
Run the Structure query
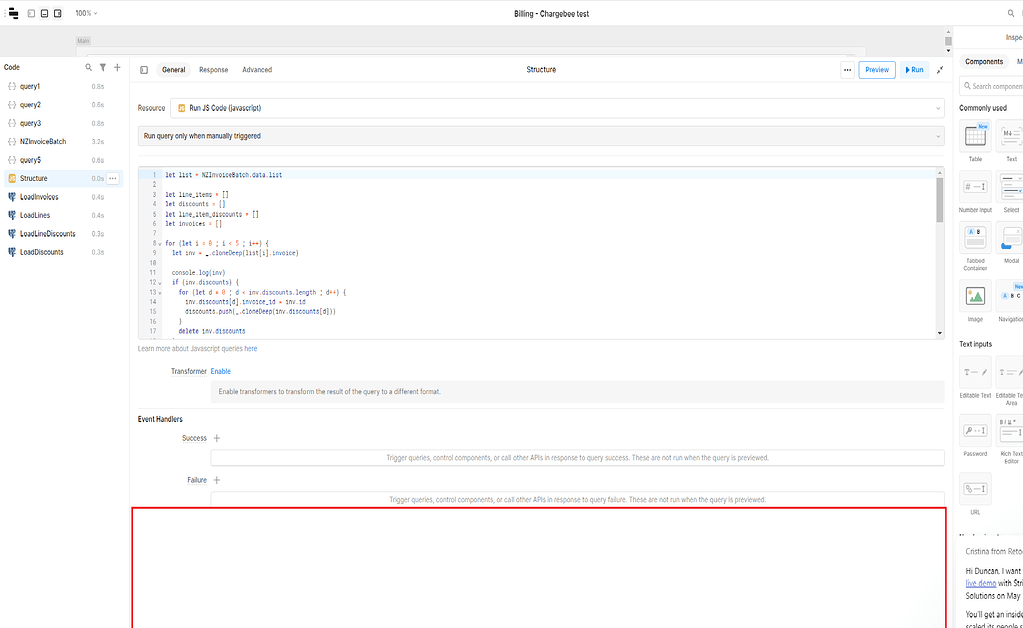click(x=915, y=70)
